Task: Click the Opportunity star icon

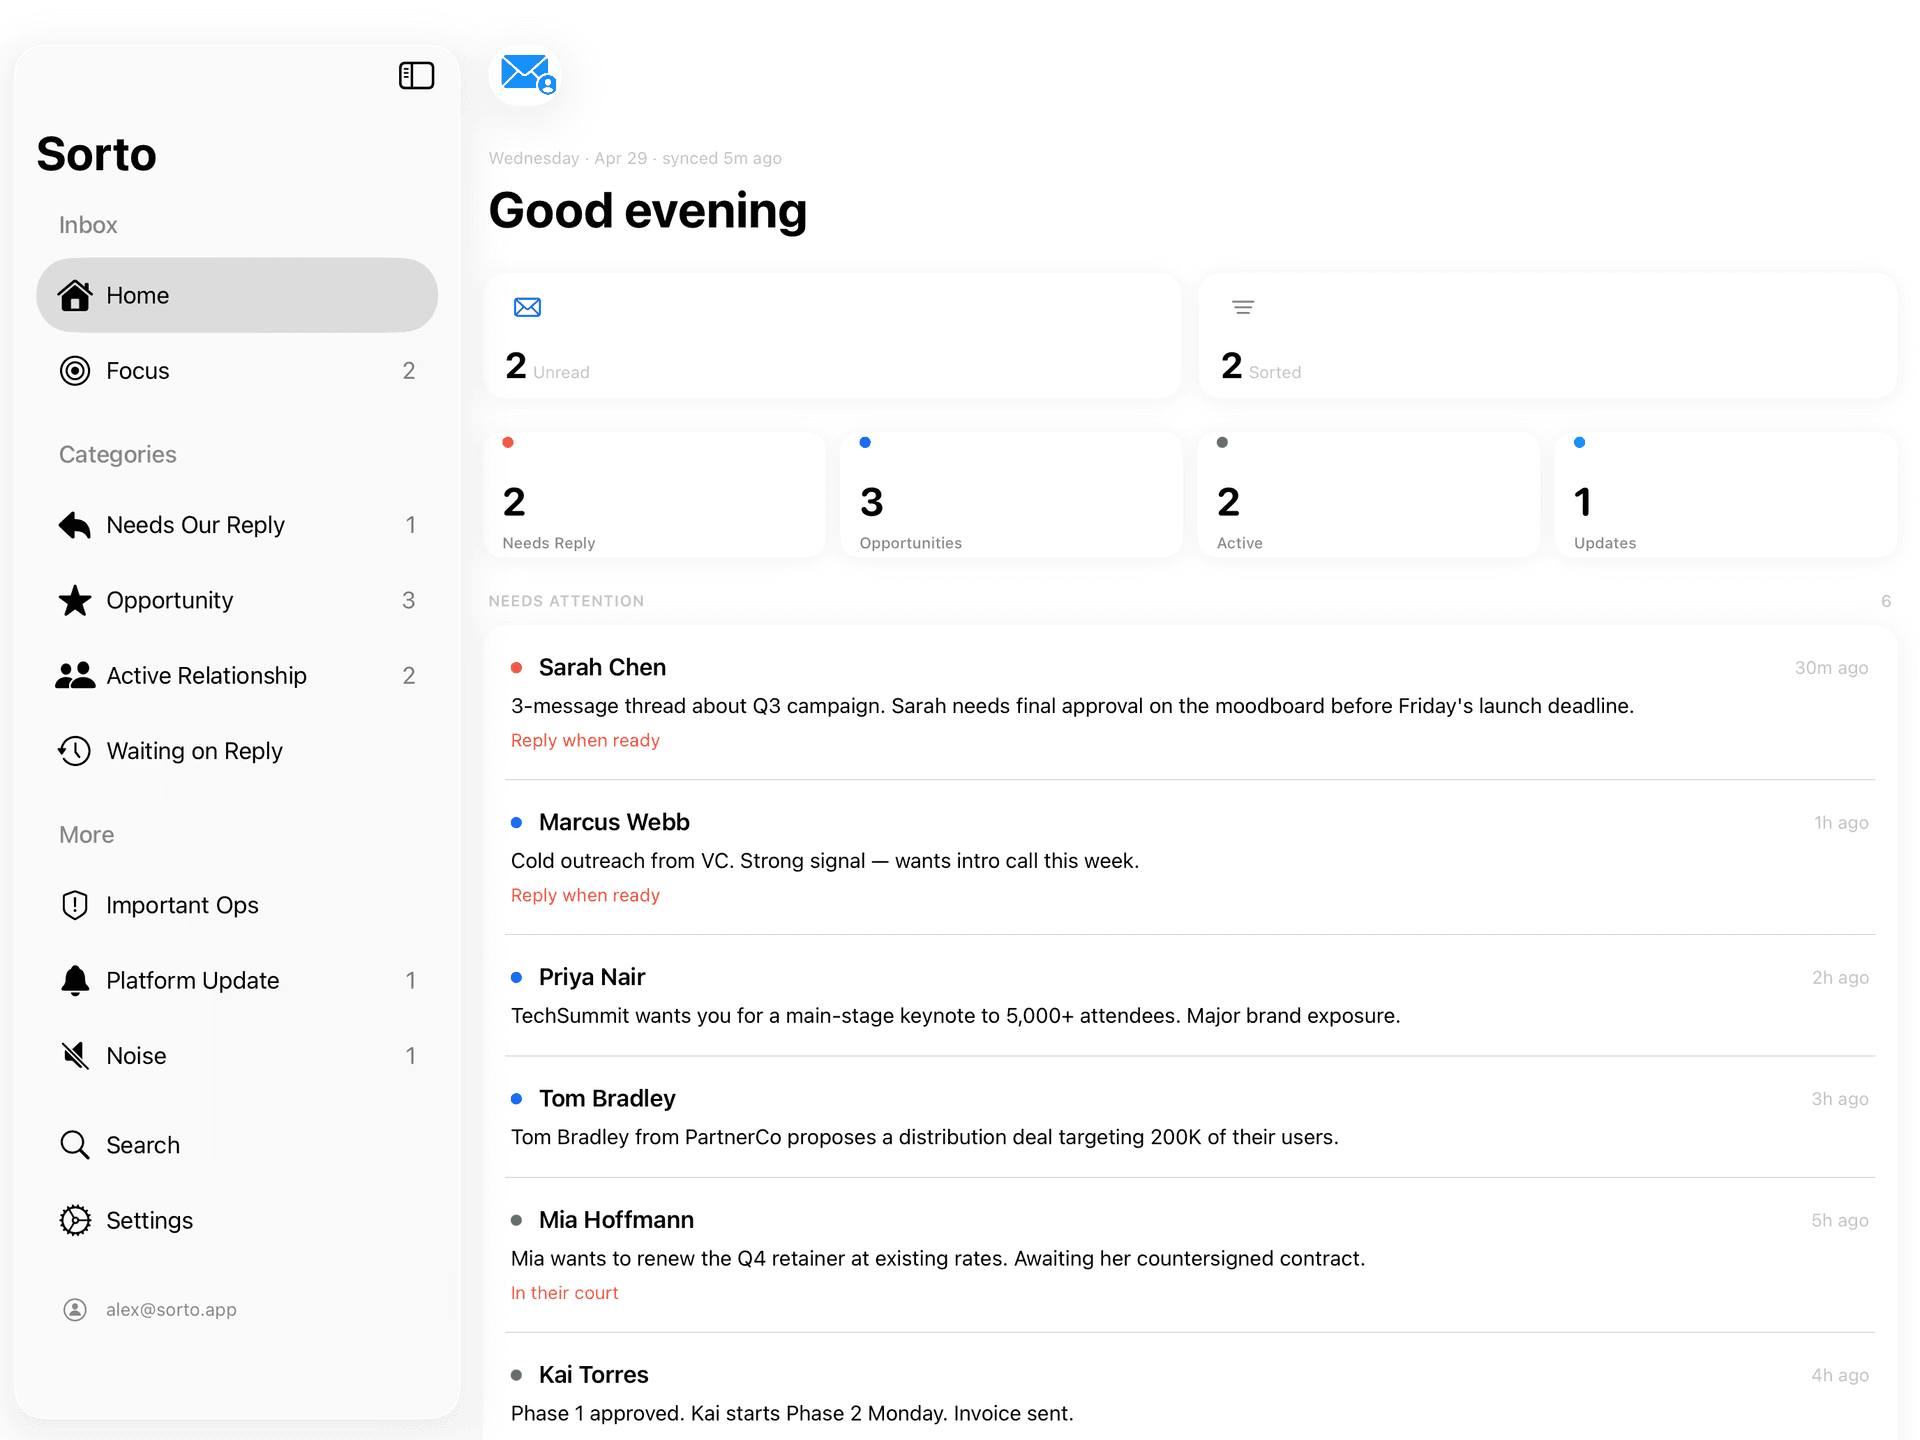Action: (75, 600)
